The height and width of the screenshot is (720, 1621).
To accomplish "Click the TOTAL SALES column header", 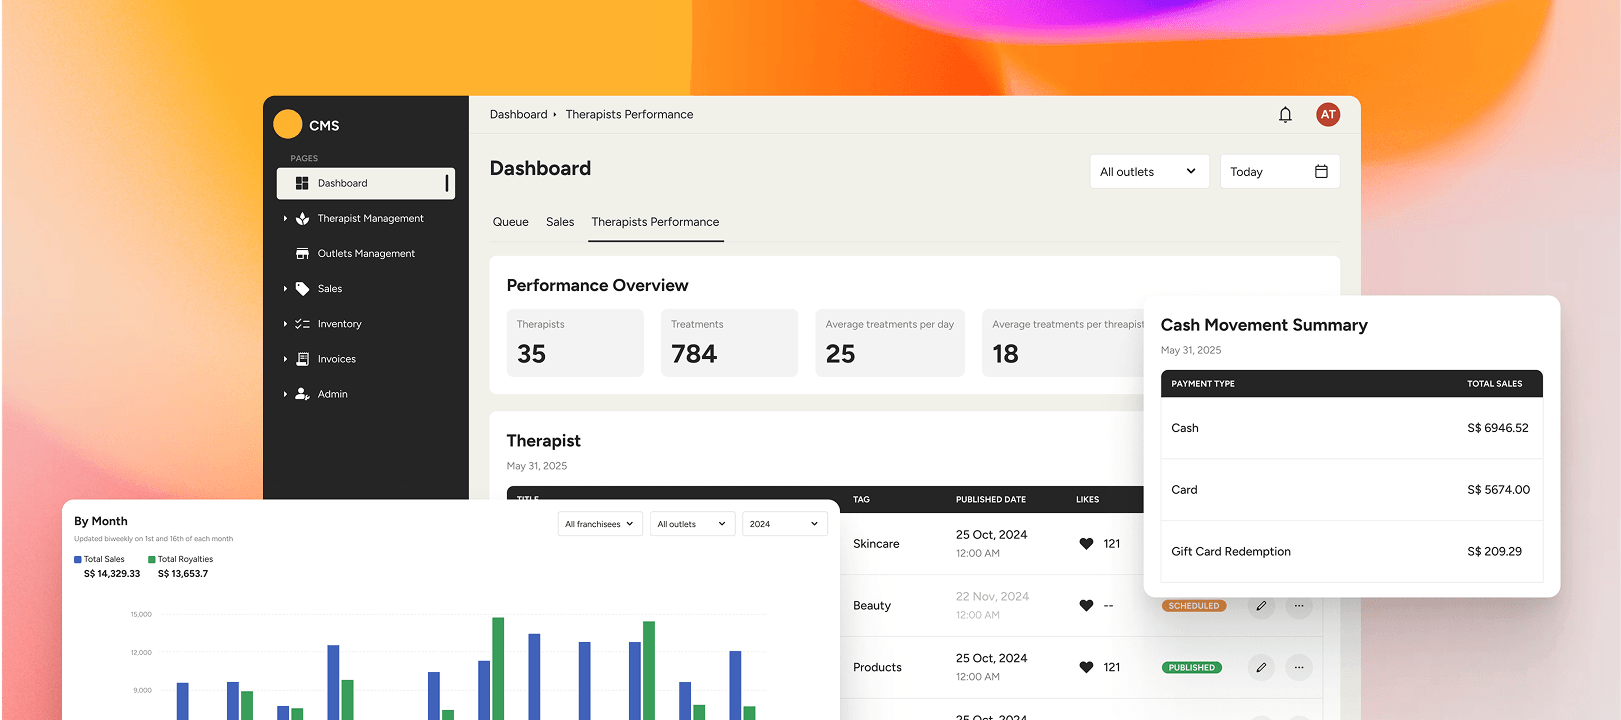I will pyautogui.click(x=1494, y=384).
